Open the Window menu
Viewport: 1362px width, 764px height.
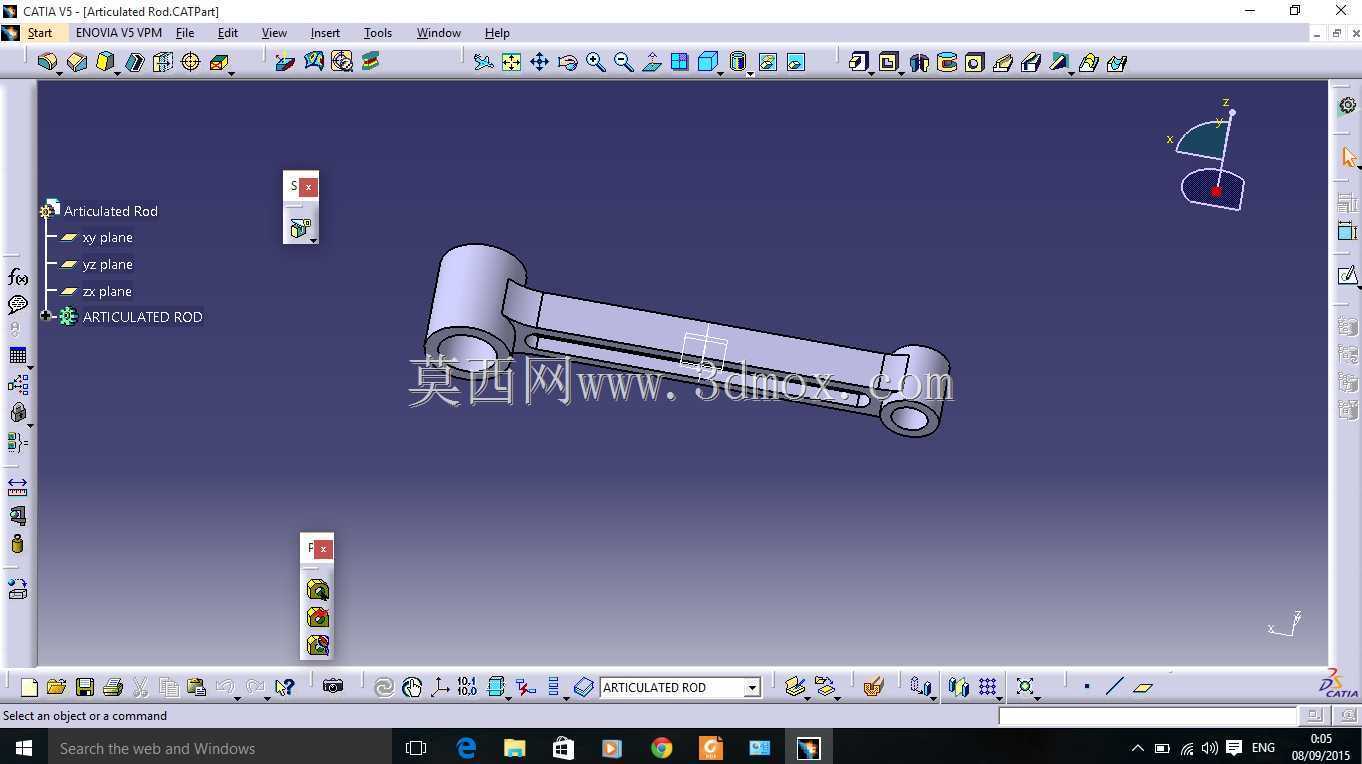coord(438,33)
